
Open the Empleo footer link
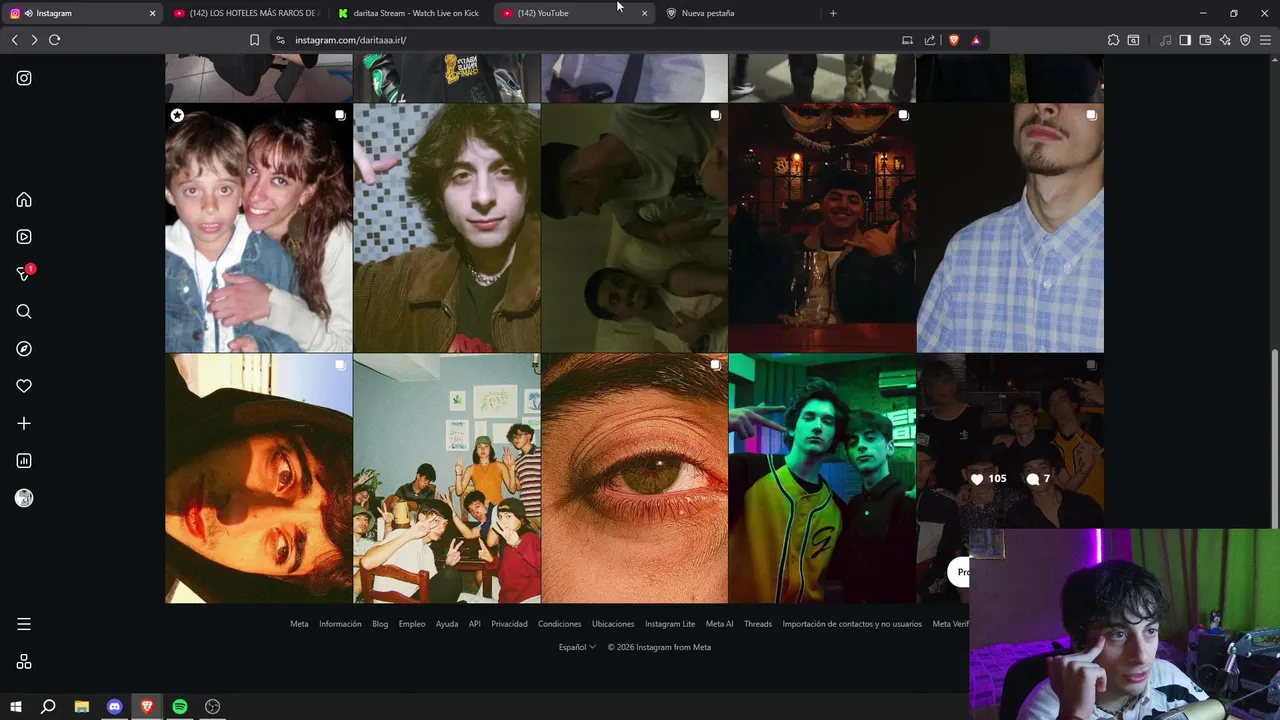pyautogui.click(x=412, y=624)
